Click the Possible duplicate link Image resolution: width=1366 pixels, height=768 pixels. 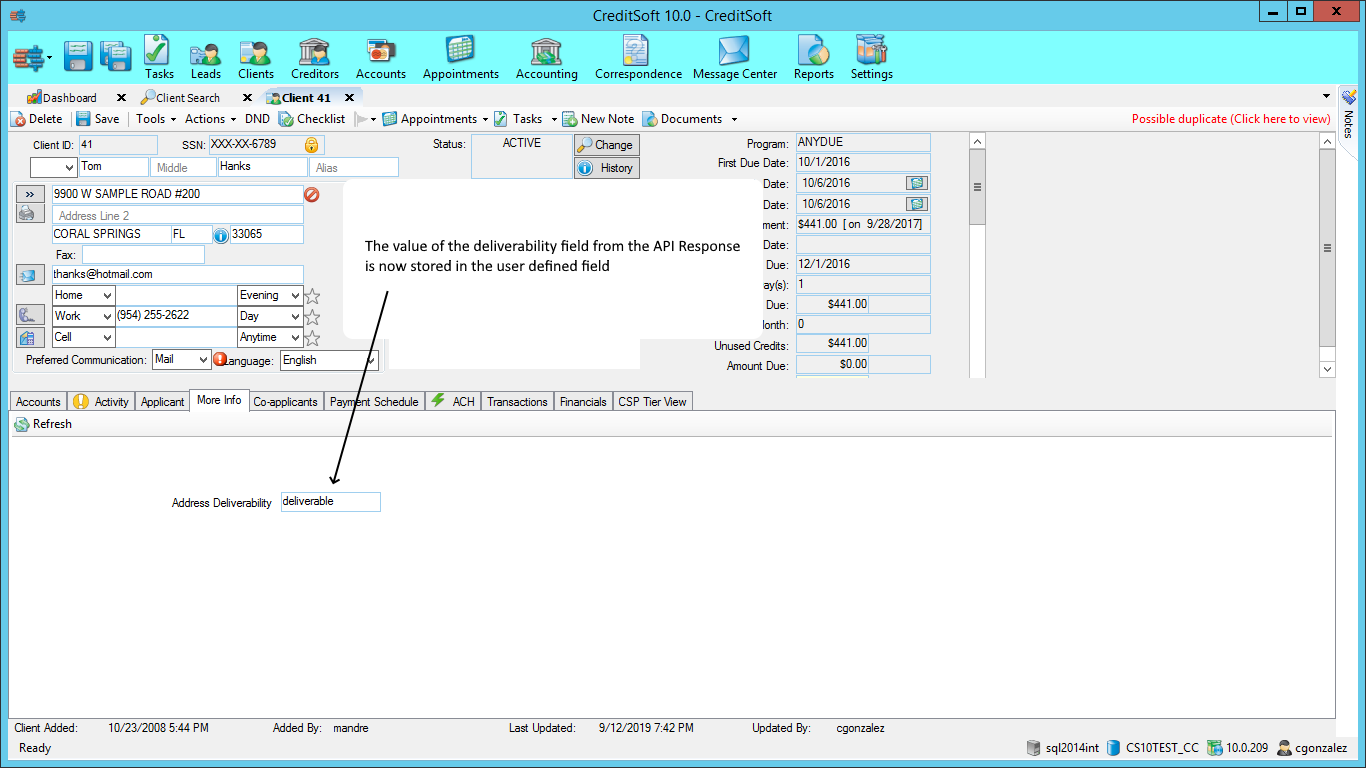tap(1231, 119)
